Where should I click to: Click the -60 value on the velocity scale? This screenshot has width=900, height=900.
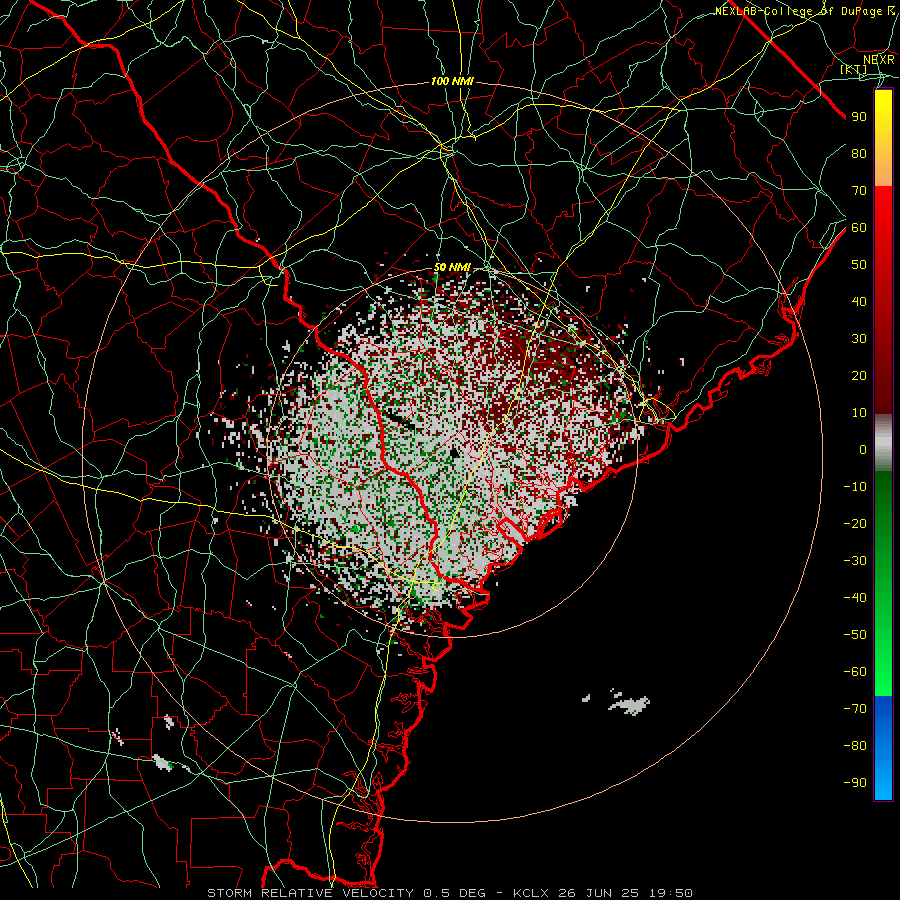click(855, 672)
